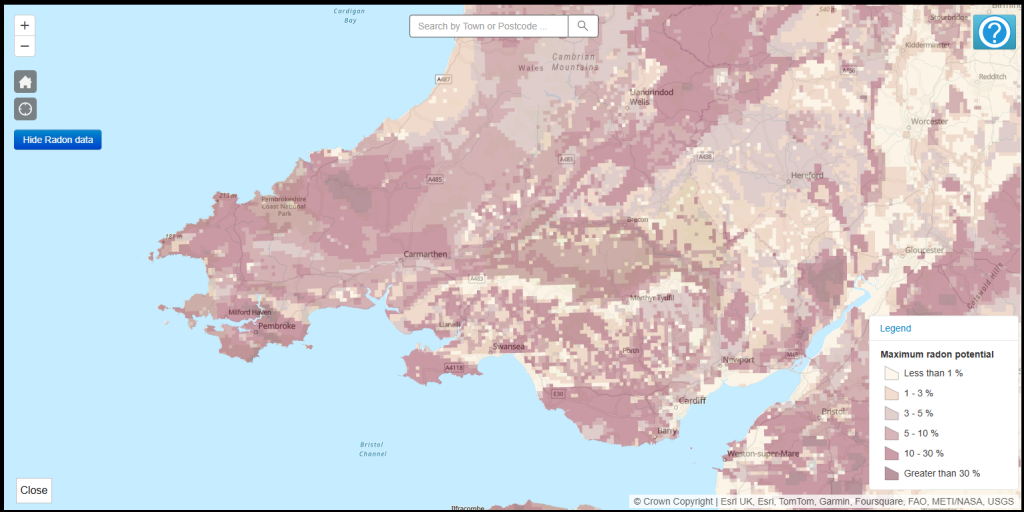
Task: Click the magnifier search icon
Action: click(x=583, y=26)
